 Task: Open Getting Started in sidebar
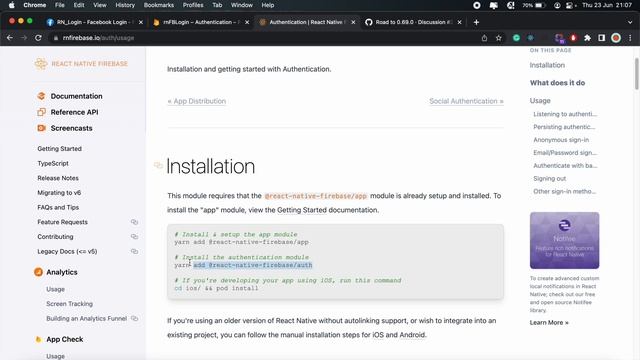(x=60, y=149)
